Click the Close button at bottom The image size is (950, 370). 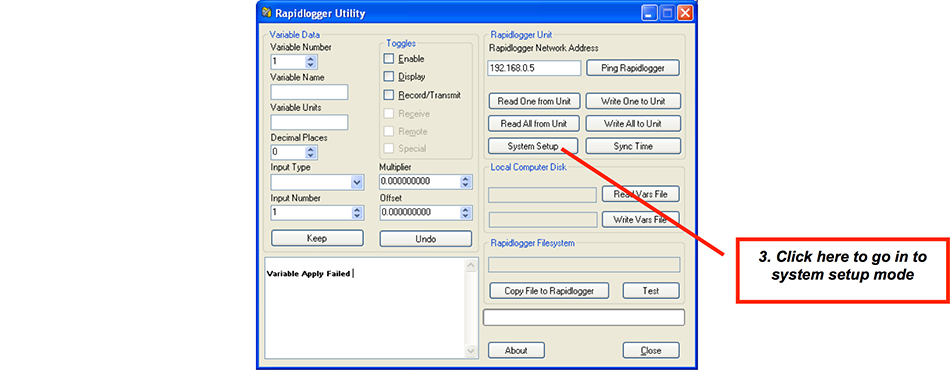tap(651, 350)
